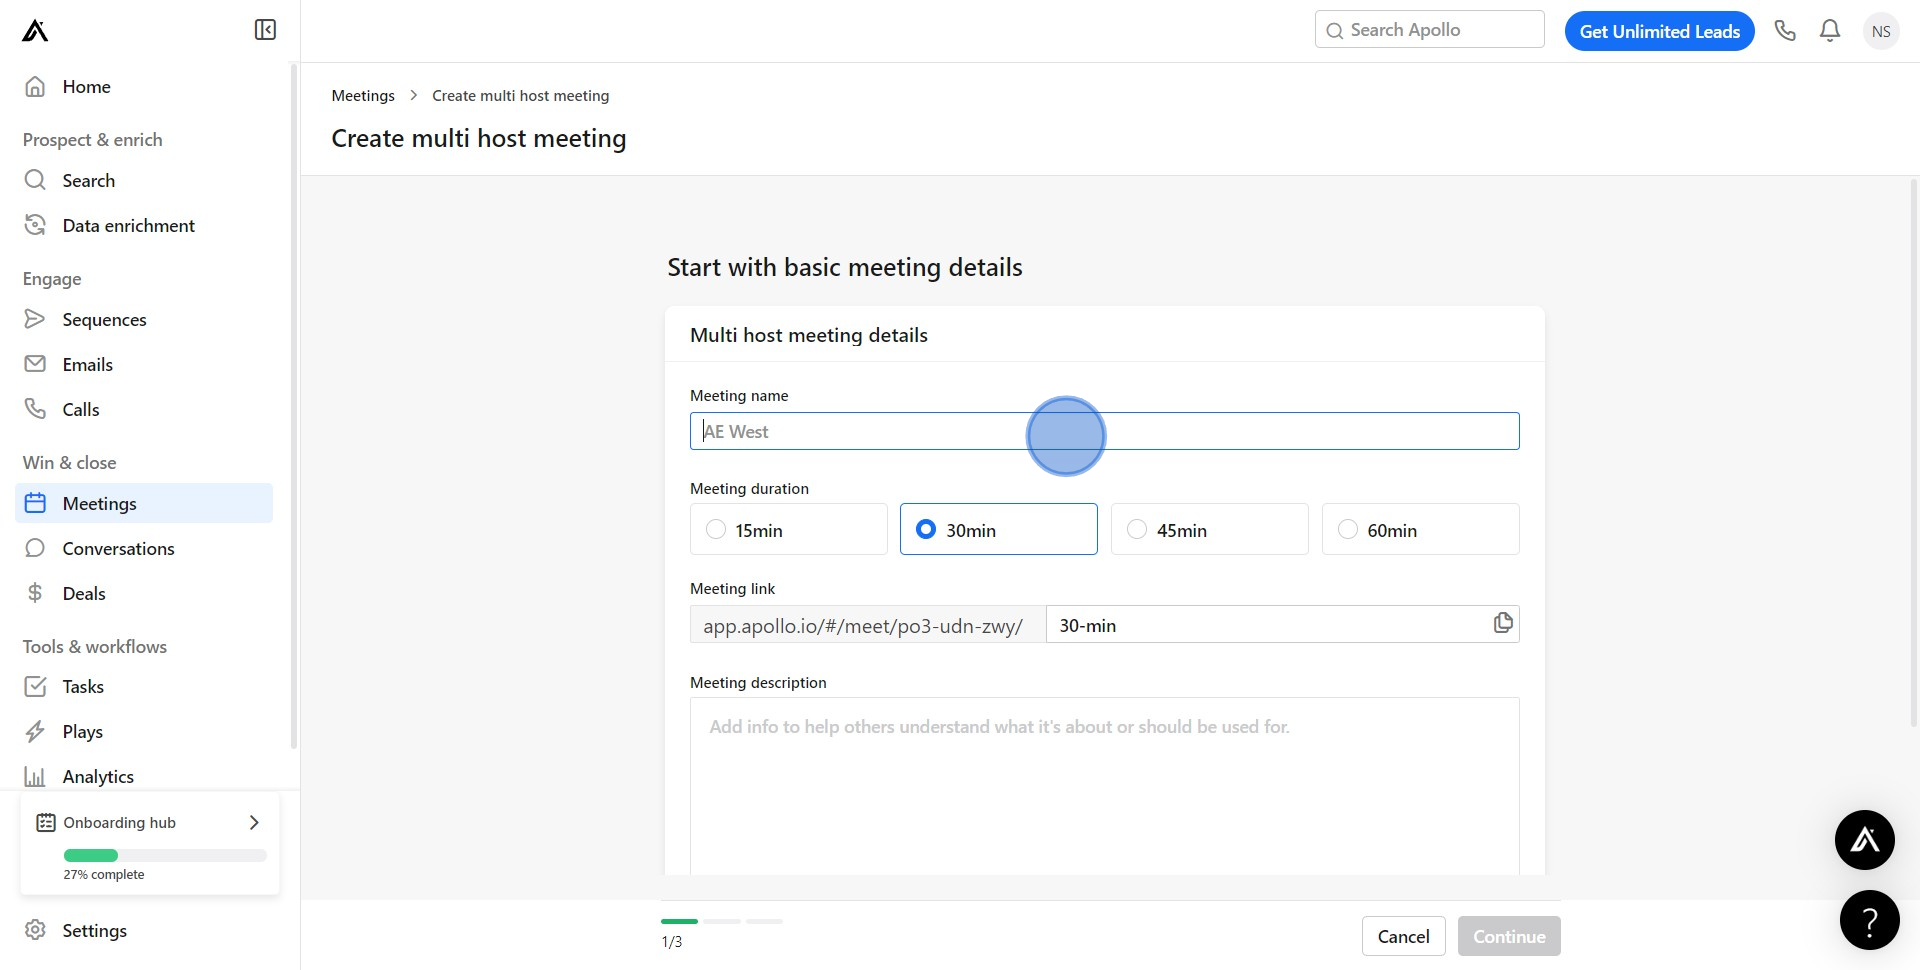Click the Calls phone sidebar icon
This screenshot has height=970, width=1920.
click(35, 409)
